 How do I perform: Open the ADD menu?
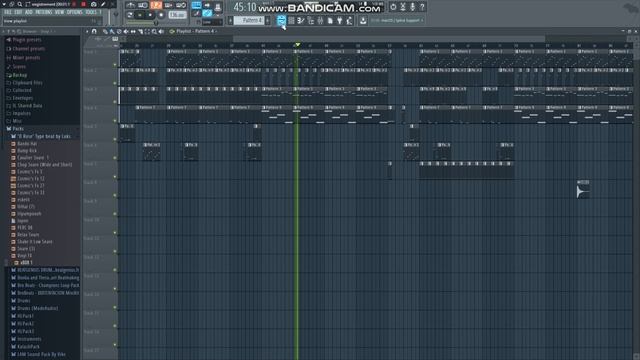[29, 13]
